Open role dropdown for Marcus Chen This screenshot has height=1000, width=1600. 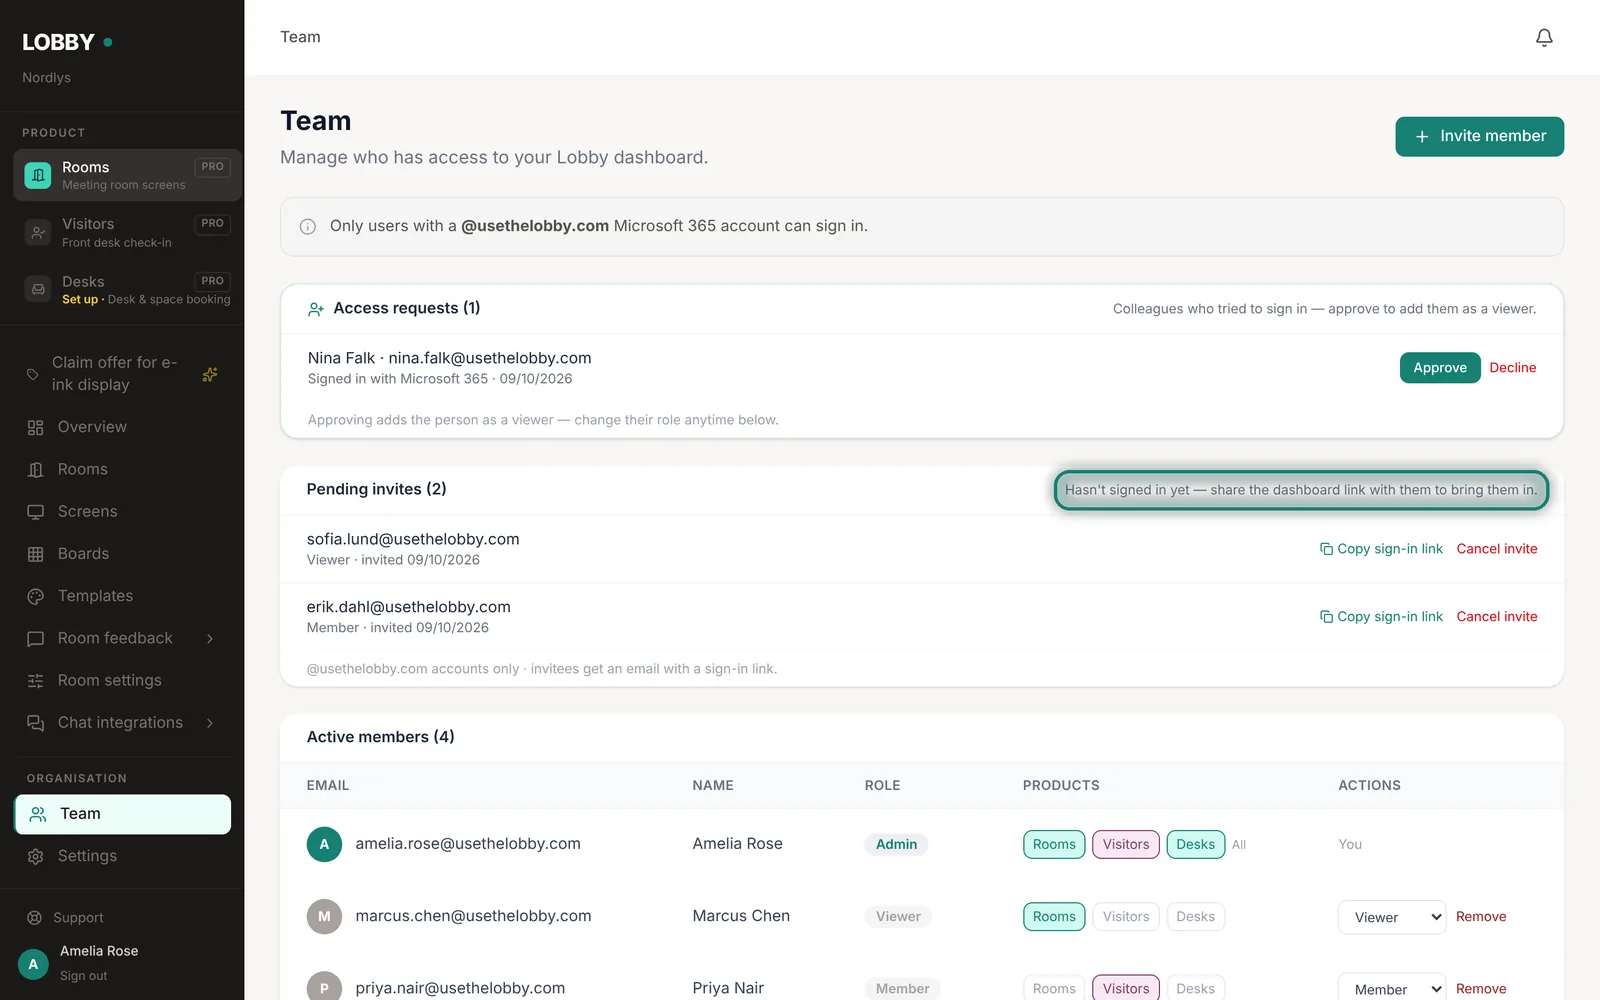(x=1392, y=917)
